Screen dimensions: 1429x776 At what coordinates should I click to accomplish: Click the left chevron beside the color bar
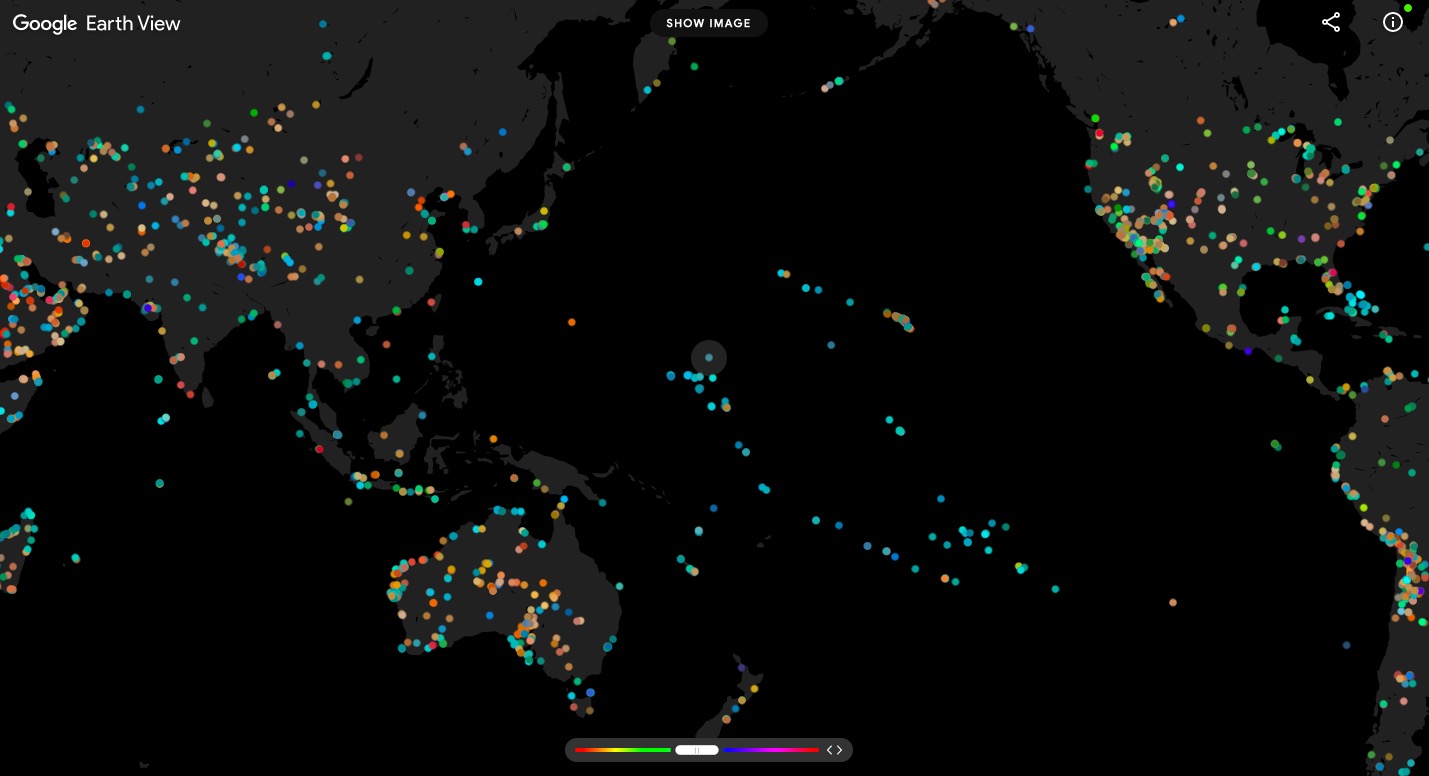tap(830, 750)
